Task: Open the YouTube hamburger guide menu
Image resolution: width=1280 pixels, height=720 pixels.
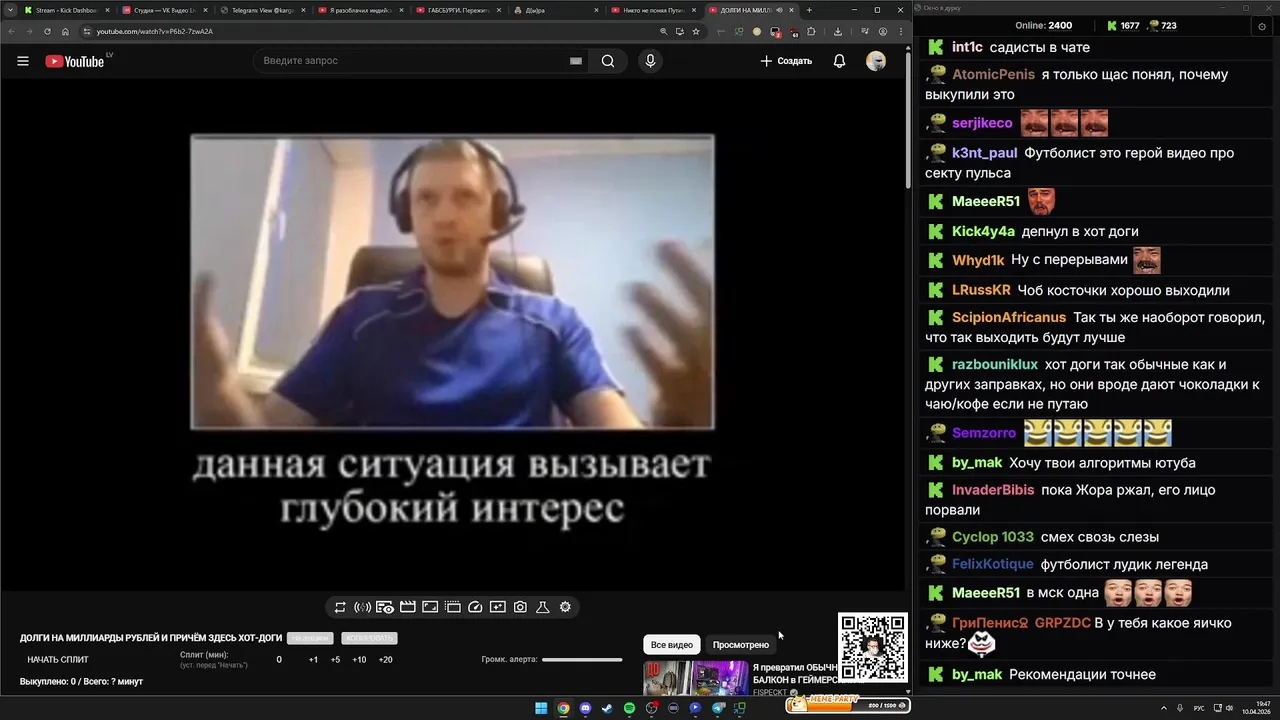Action: pyautogui.click(x=23, y=61)
